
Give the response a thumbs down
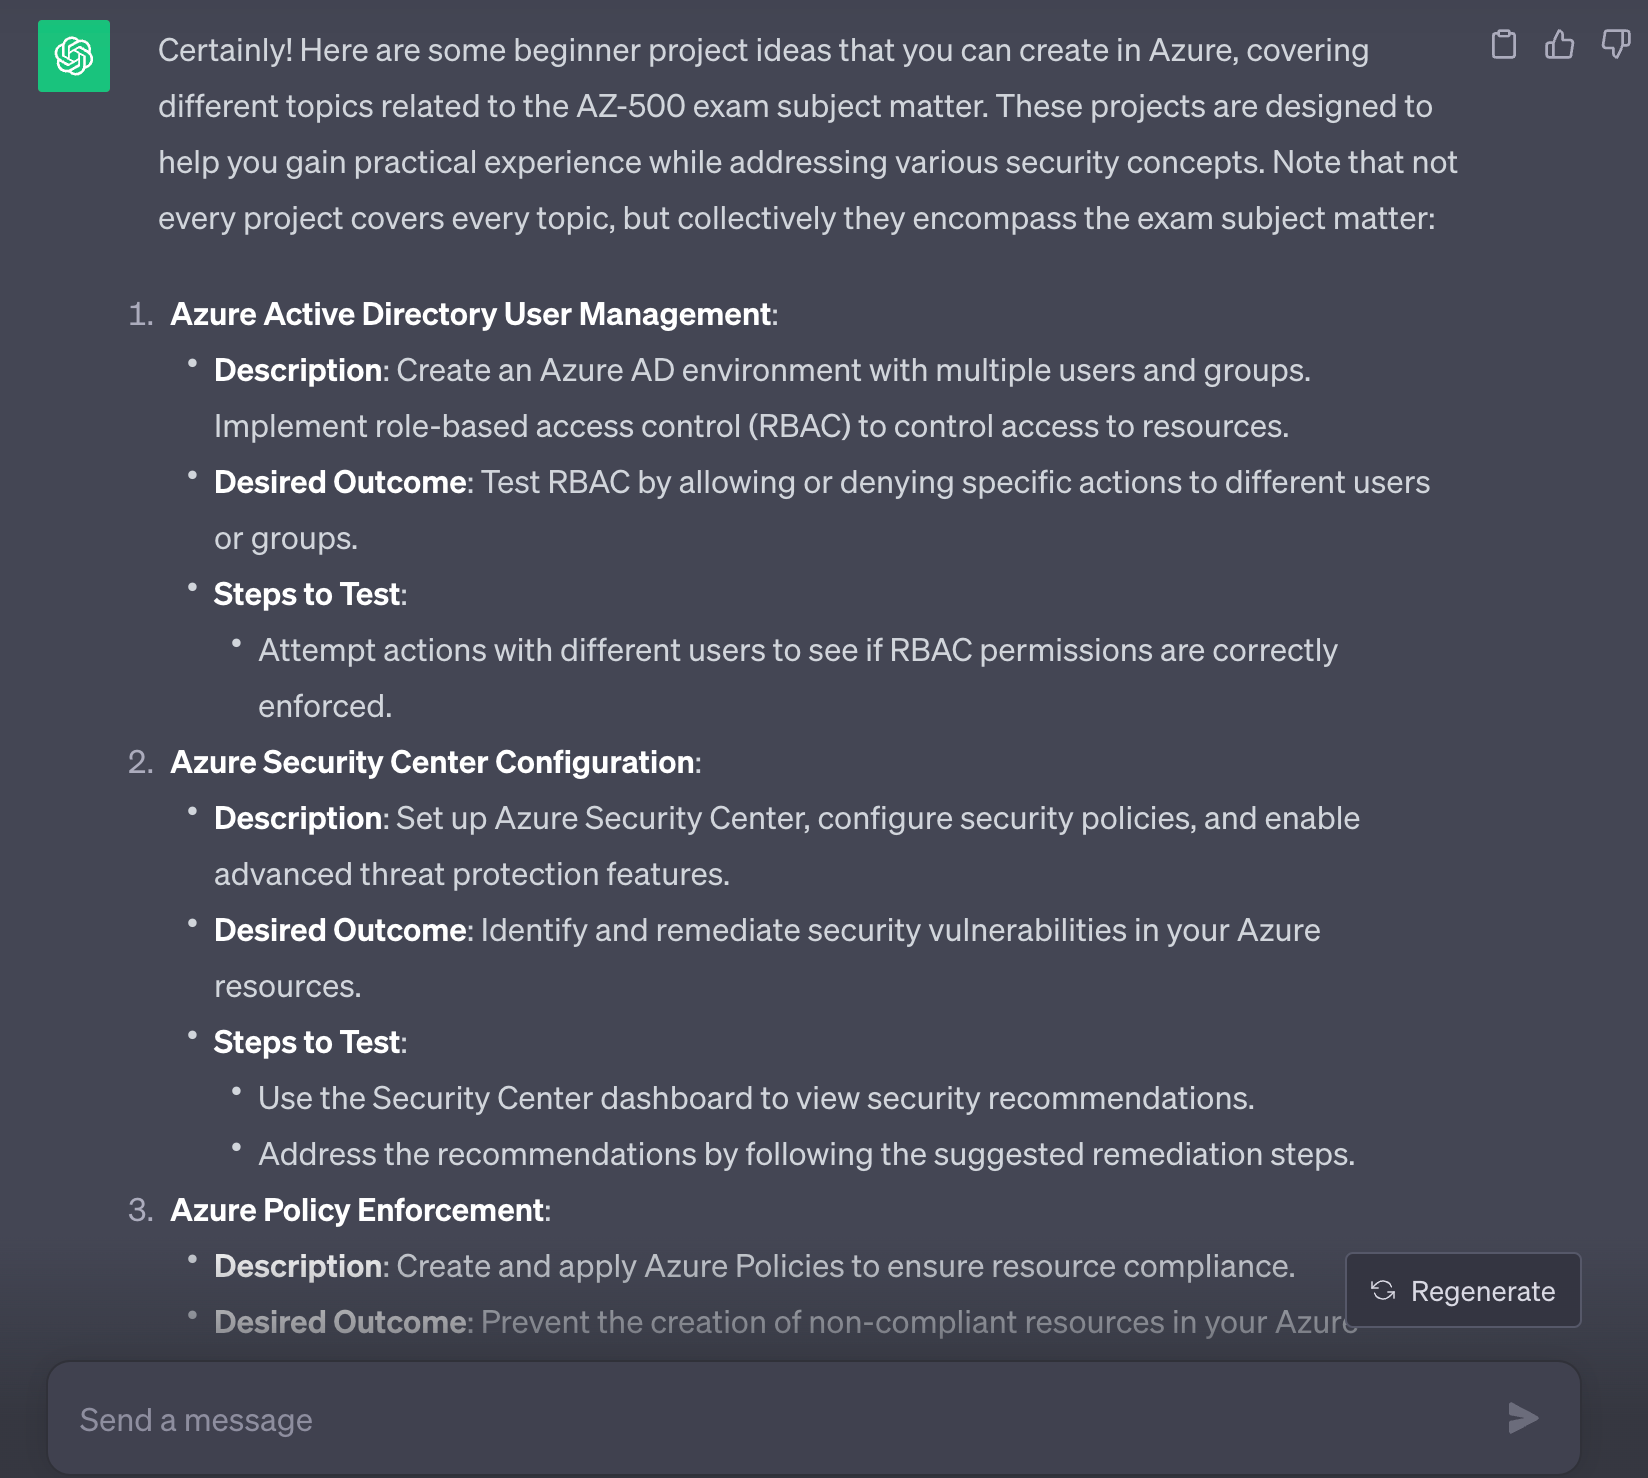pyautogui.click(x=1615, y=45)
